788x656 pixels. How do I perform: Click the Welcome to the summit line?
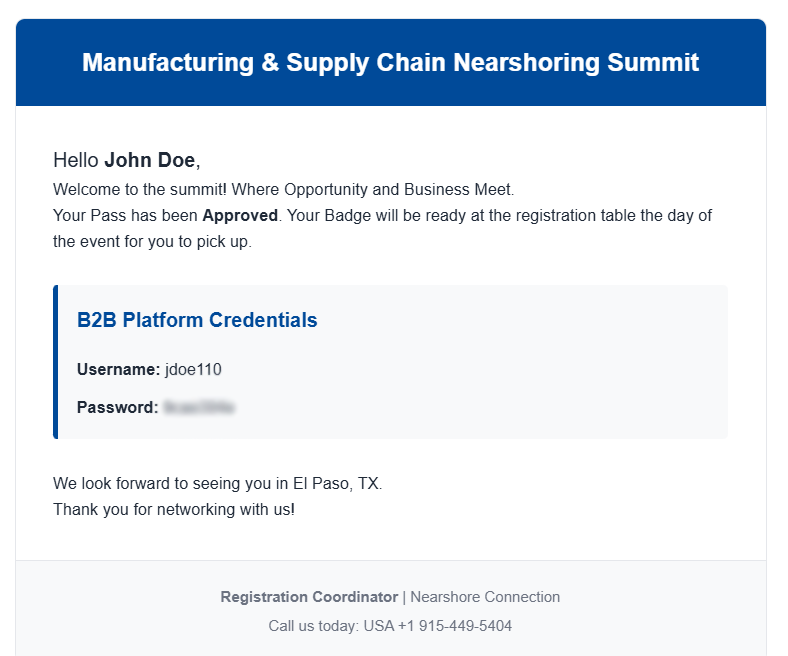point(283,190)
